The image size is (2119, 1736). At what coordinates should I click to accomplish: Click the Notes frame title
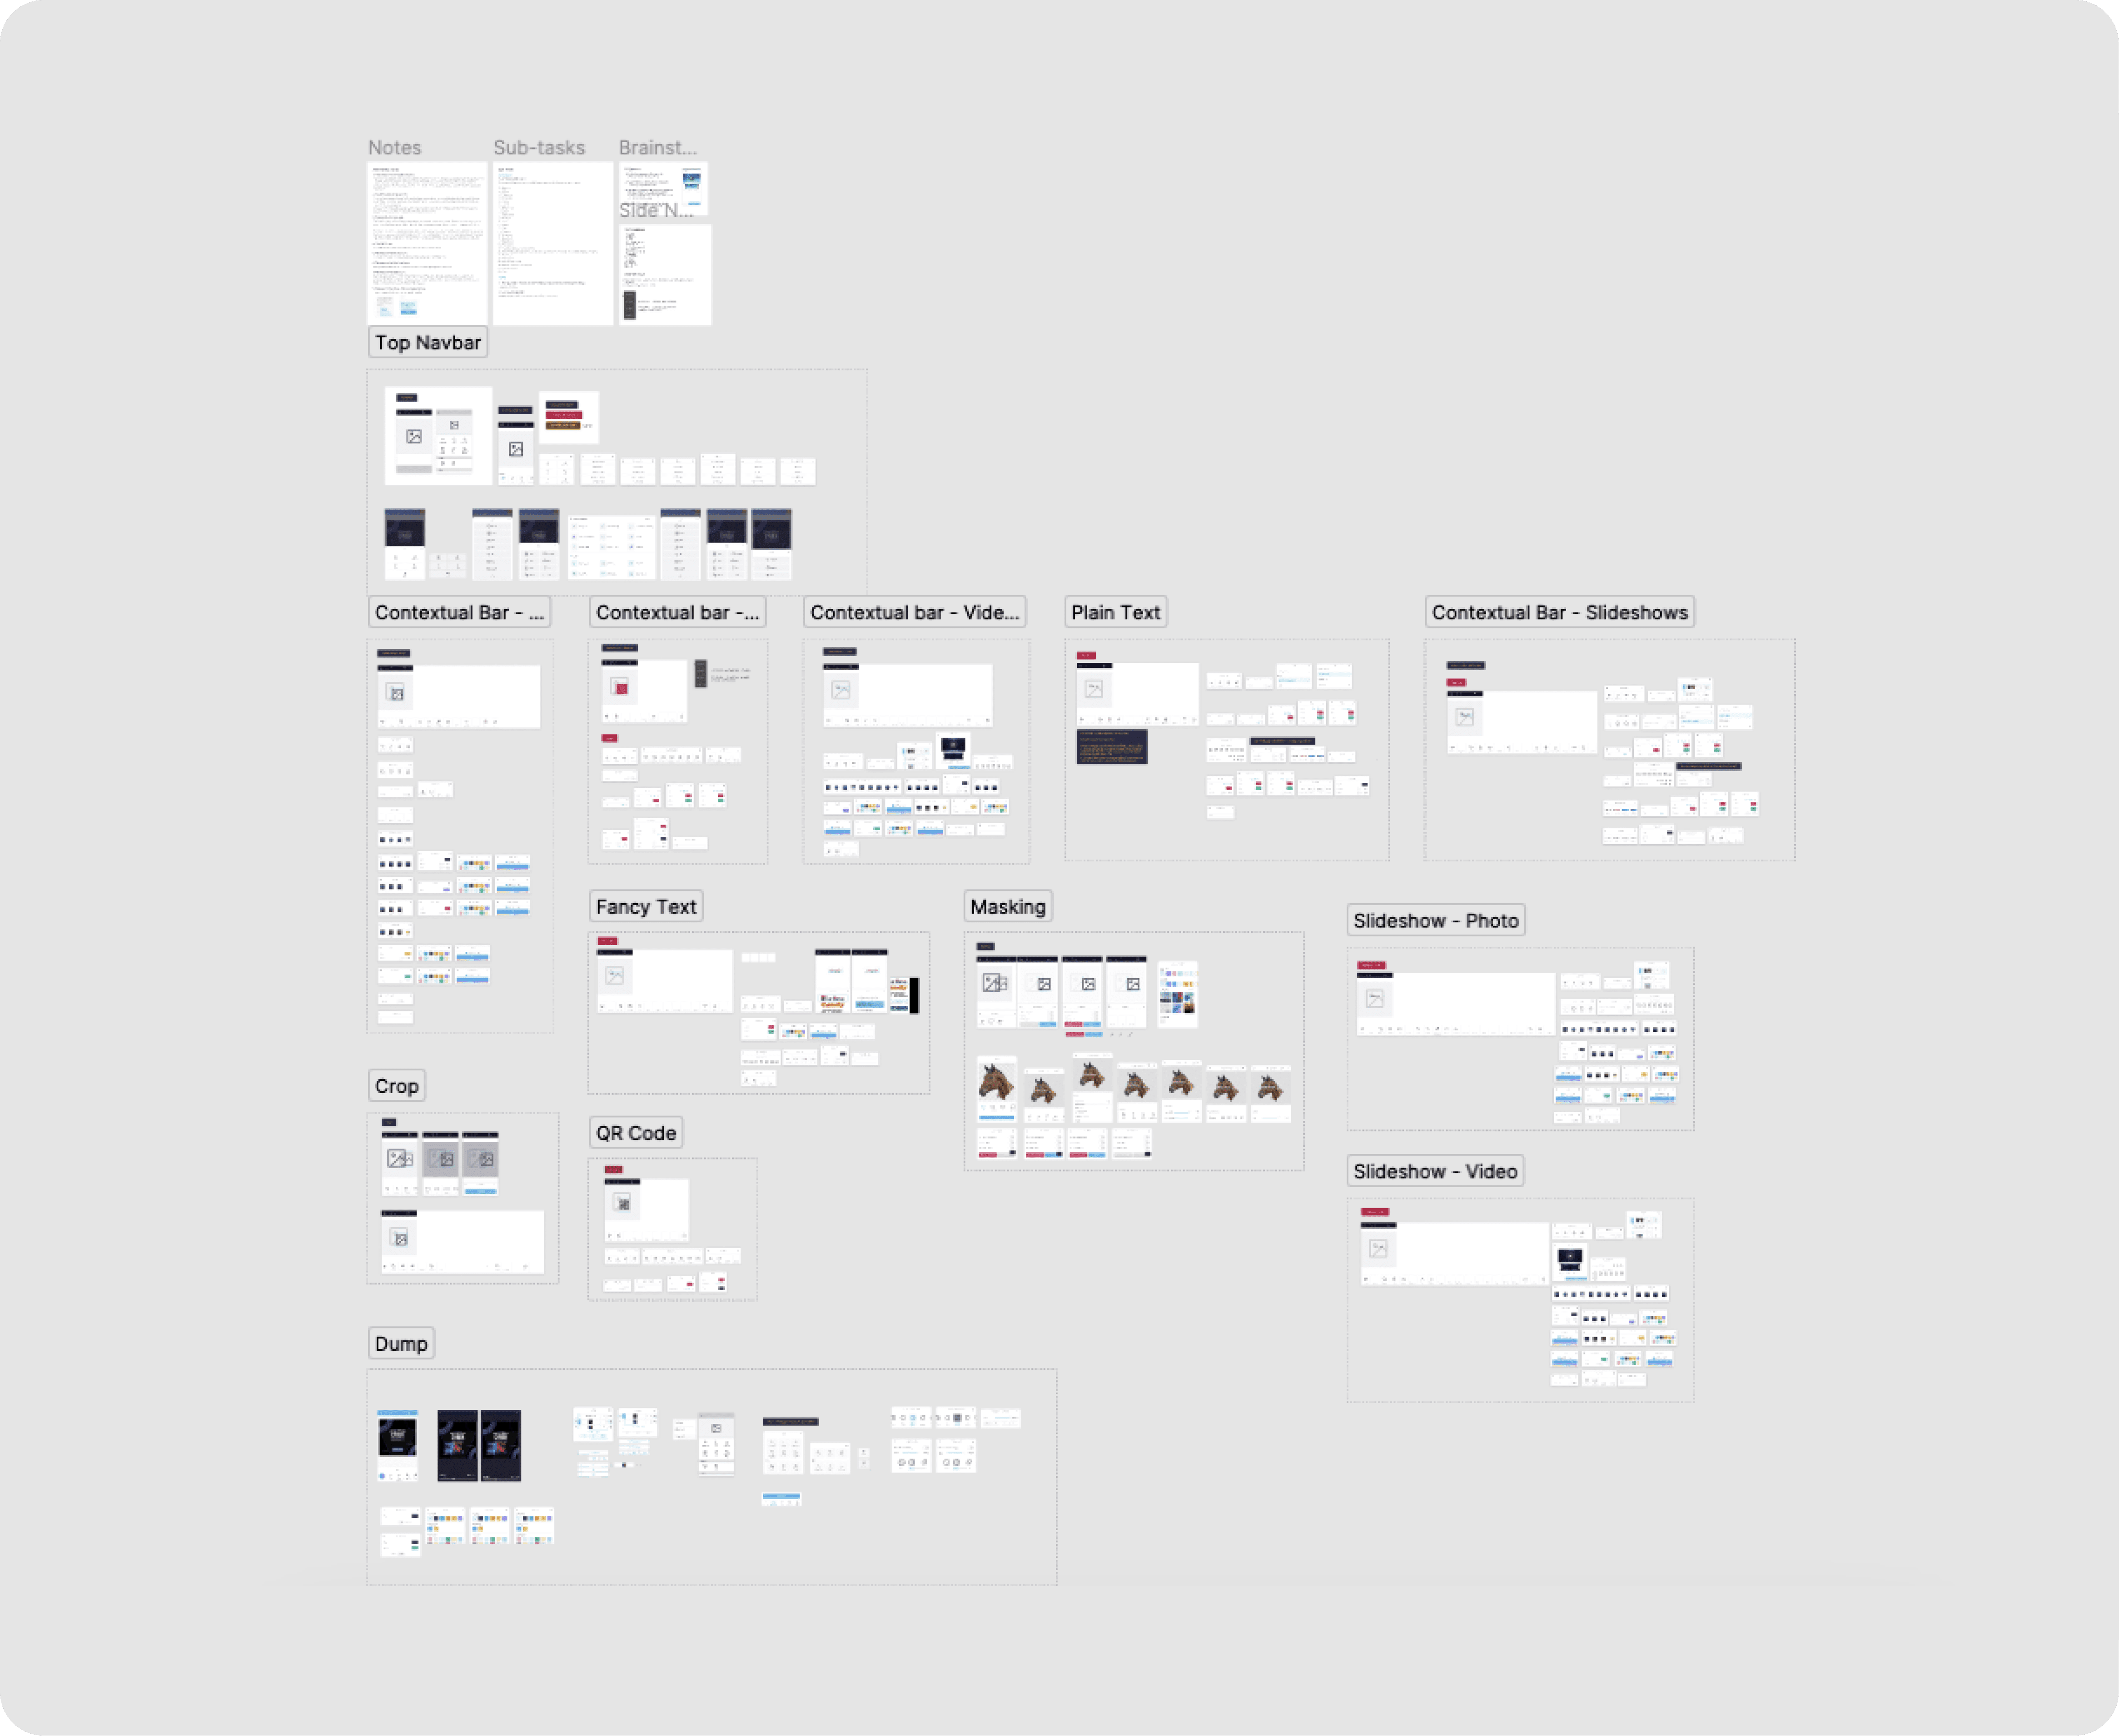point(394,147)
